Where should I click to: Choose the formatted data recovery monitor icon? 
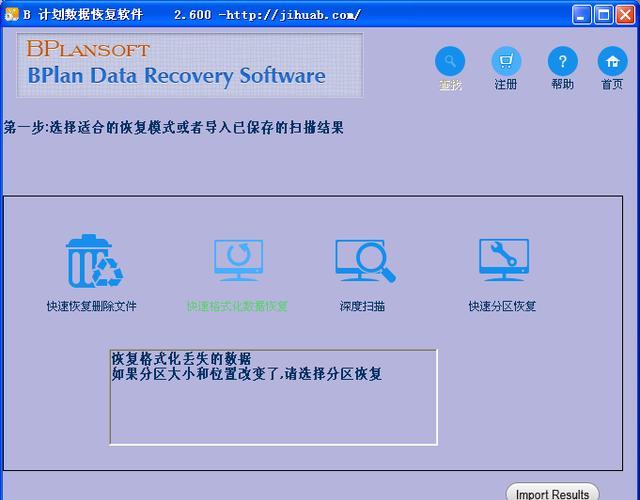click(238, 260)
